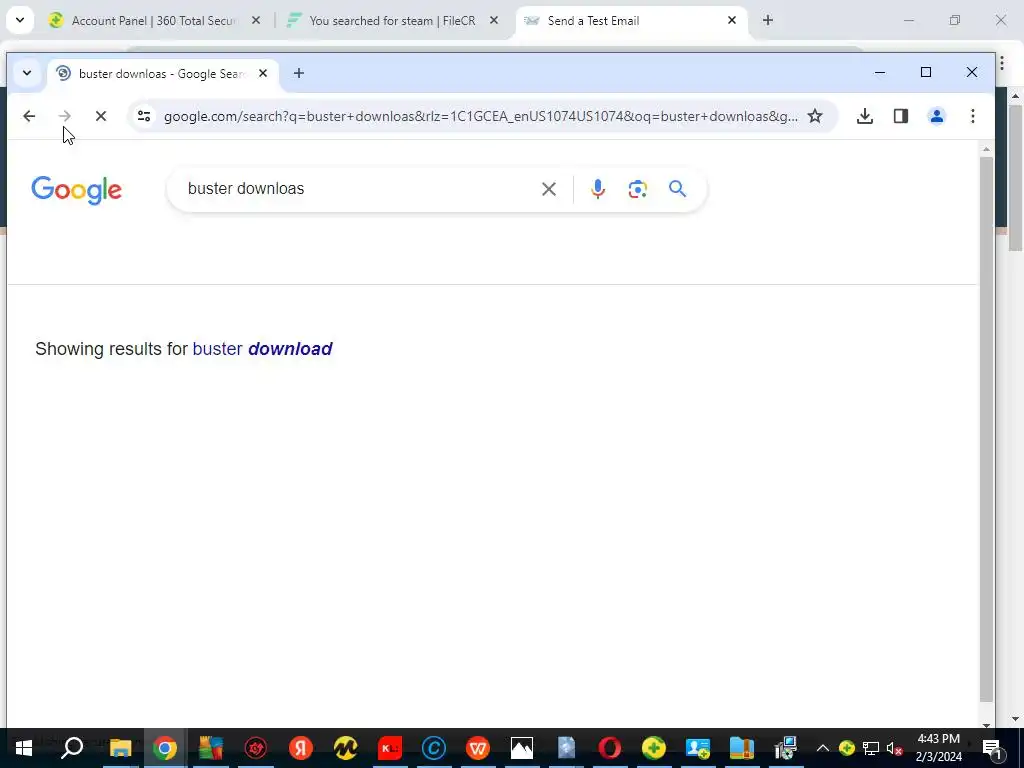The height and width of the screenshot is (768, 1024).
Task: Expand tab search in the front window
Action: pos(27,73)
